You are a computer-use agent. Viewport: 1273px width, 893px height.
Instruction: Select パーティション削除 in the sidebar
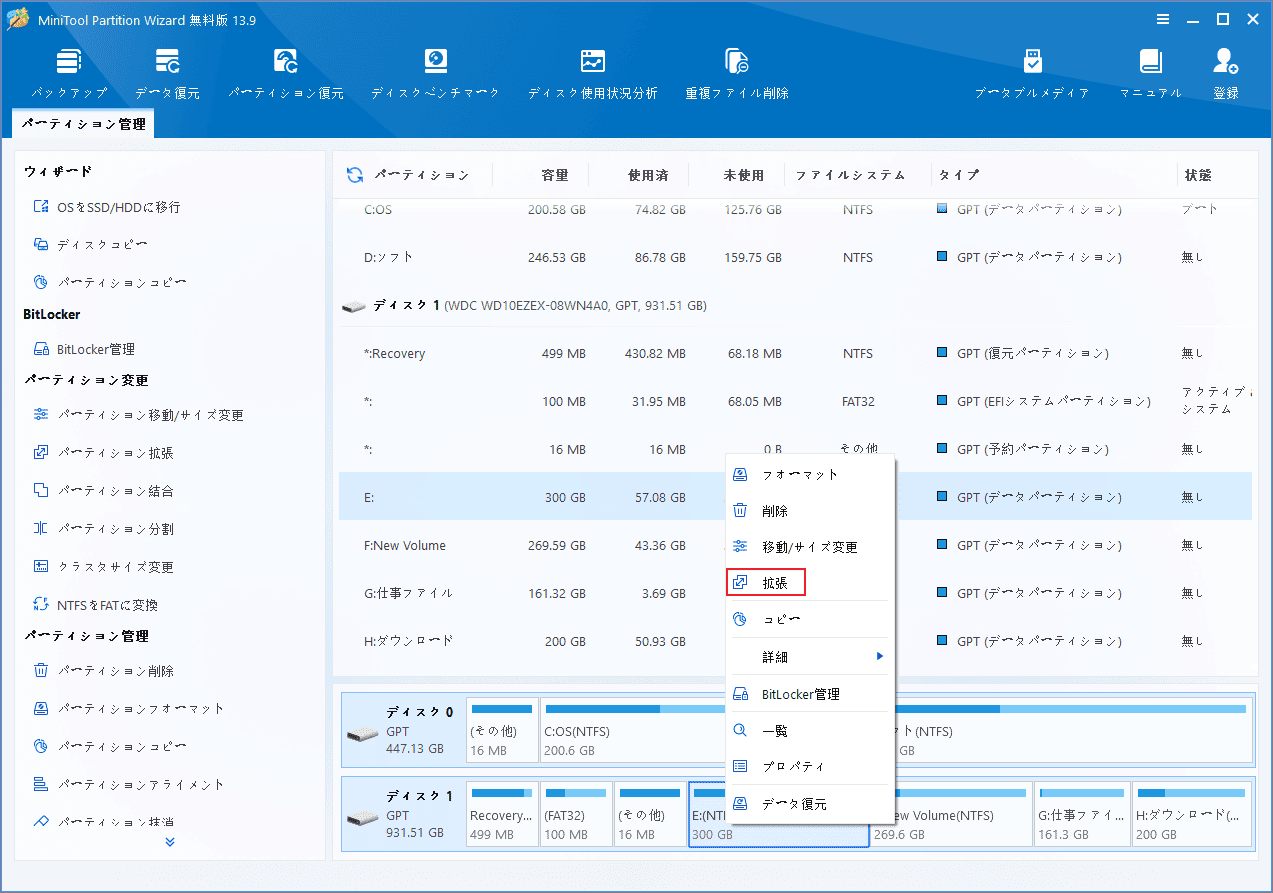tap(104, 671)
